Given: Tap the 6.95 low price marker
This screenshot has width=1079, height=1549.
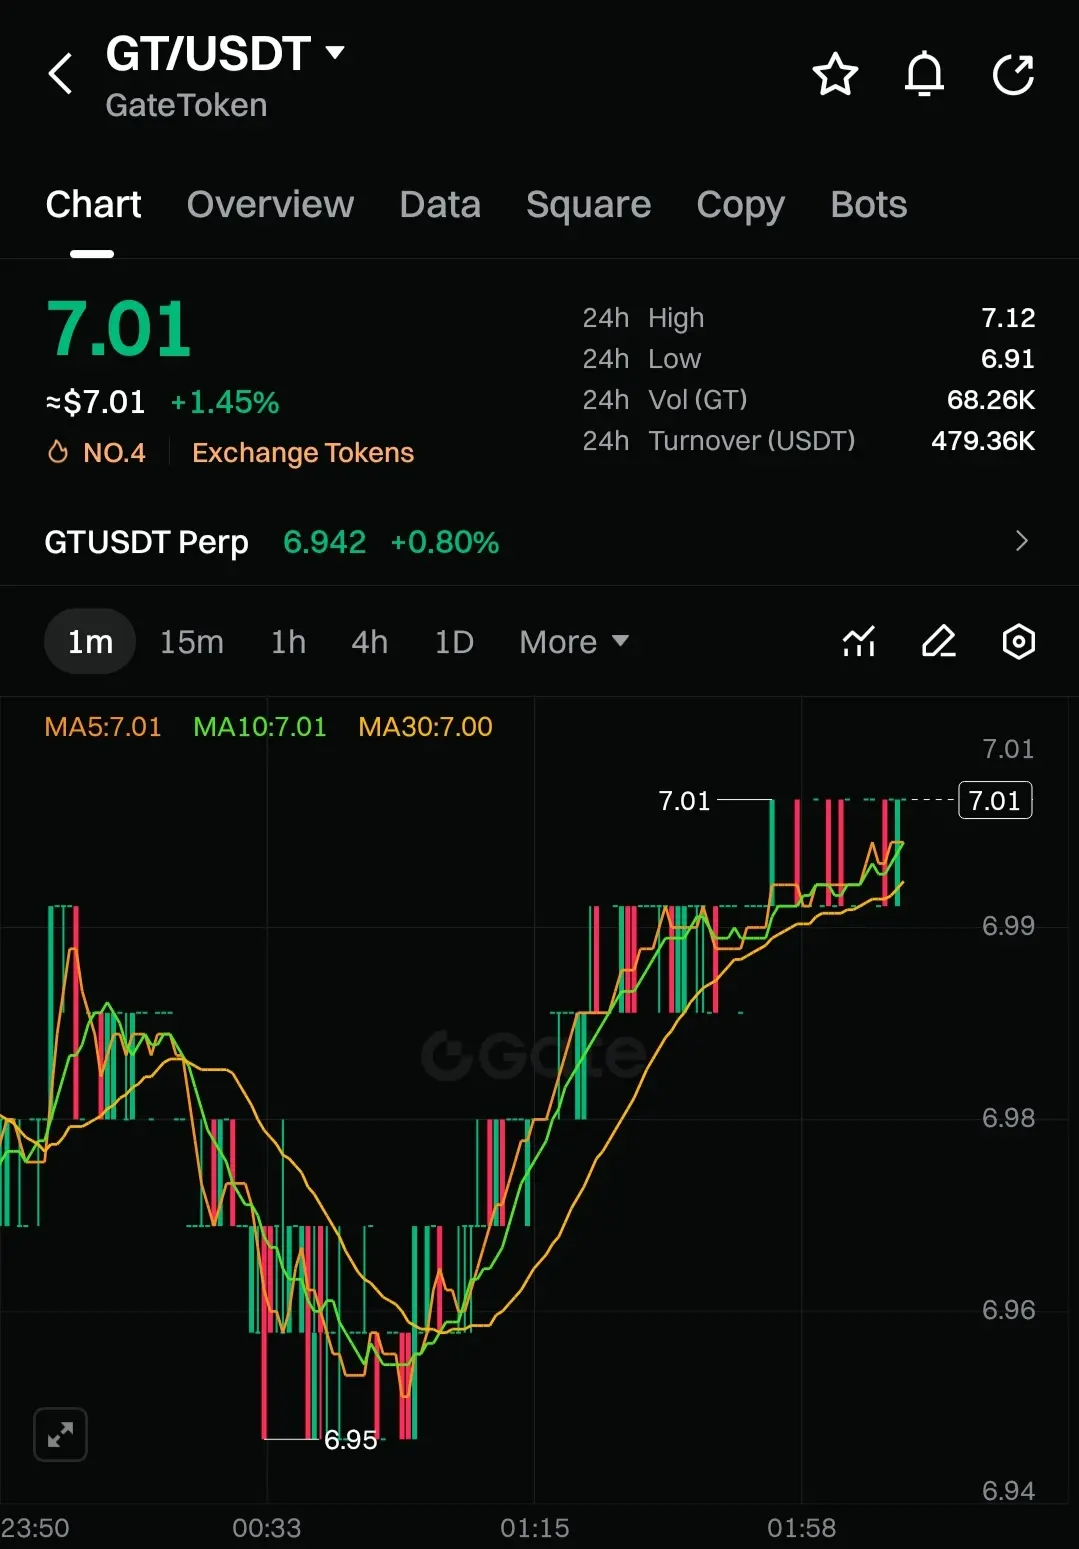Looking at the screenshot, I should pos(350,1439).
